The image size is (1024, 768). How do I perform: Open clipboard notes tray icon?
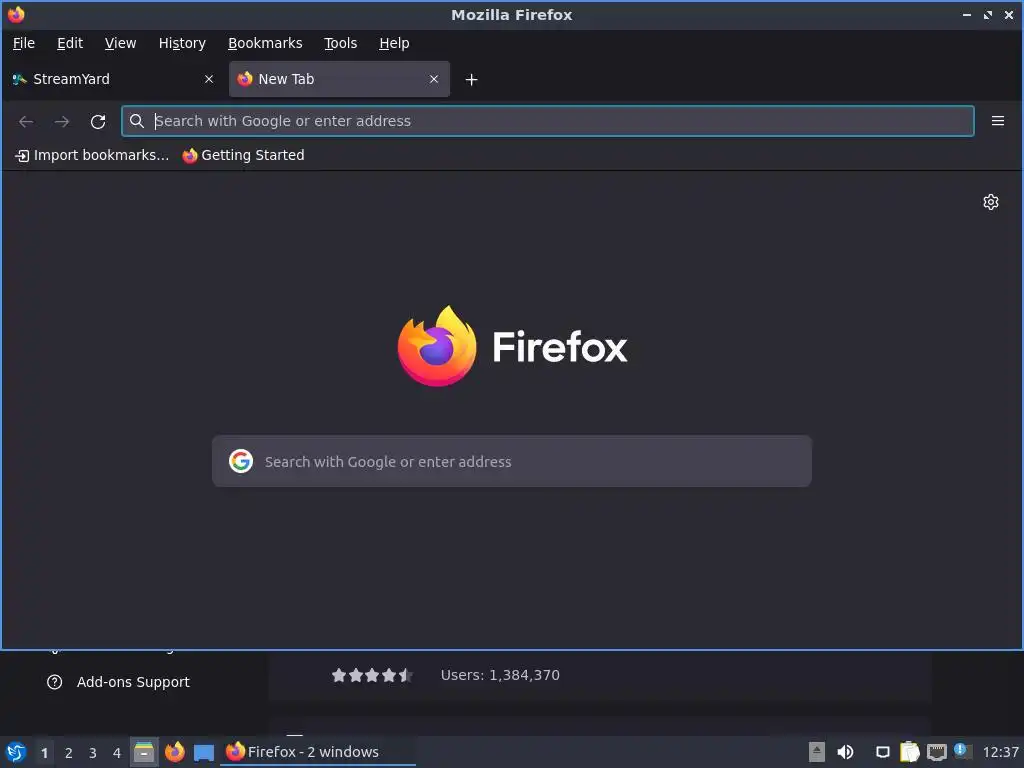pos(909,752)
